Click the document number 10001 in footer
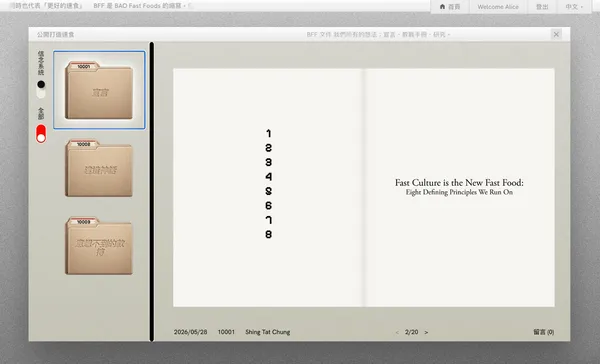The height and width of the screenshot is (364, 600). coord(226,332)
